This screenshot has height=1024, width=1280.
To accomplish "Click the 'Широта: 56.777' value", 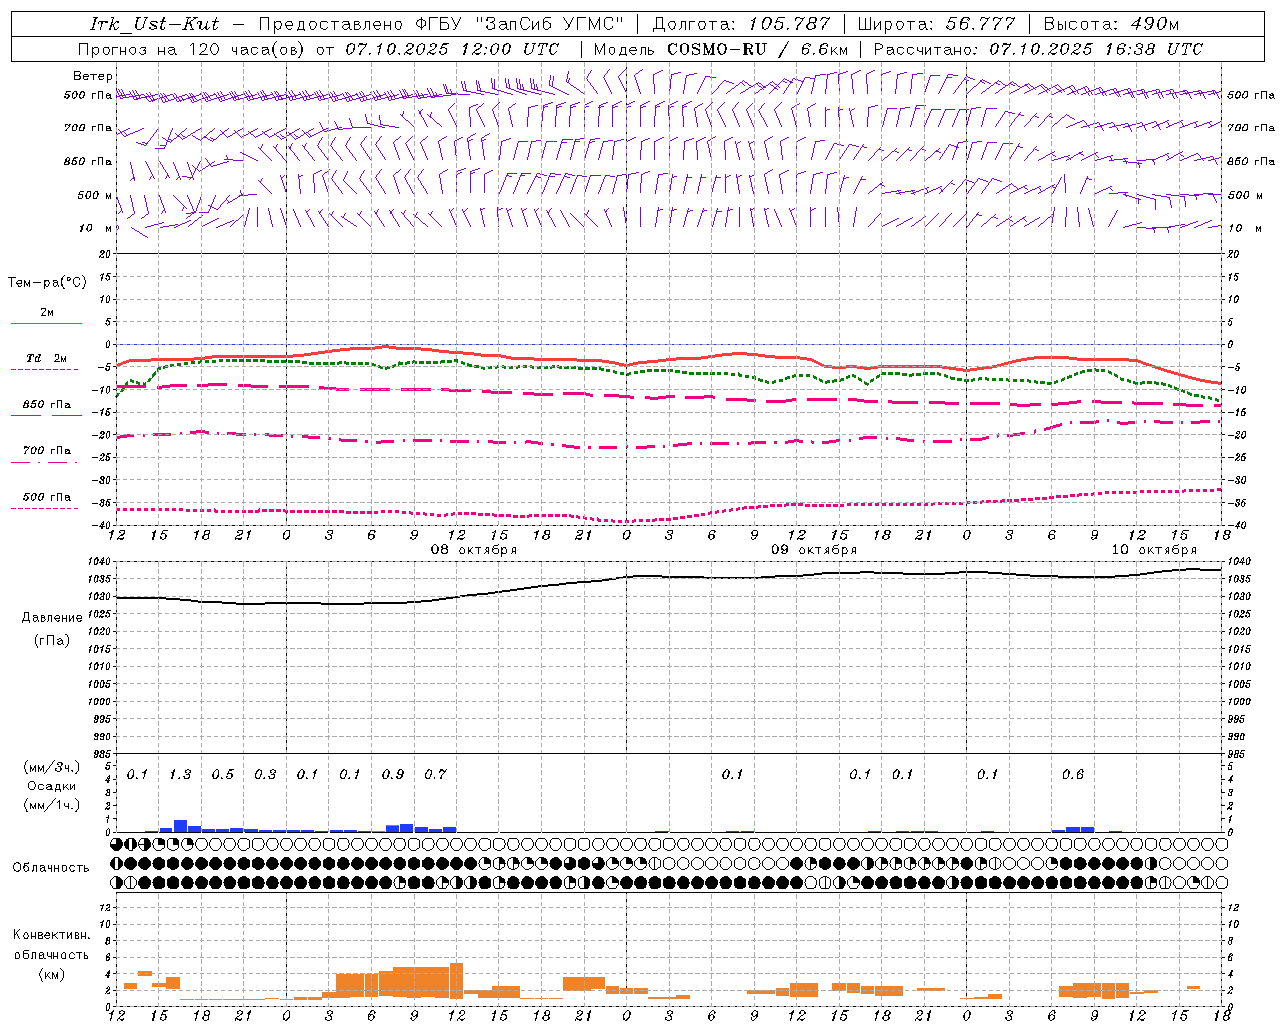I will pos(936,24).
